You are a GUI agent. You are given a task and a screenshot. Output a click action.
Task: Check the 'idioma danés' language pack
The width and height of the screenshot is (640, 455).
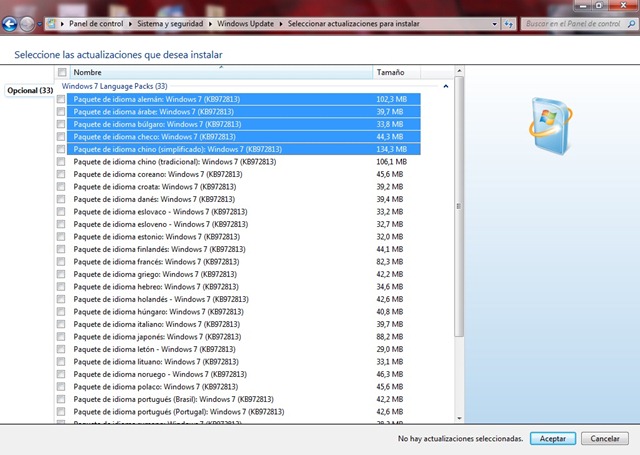point(61,199)
